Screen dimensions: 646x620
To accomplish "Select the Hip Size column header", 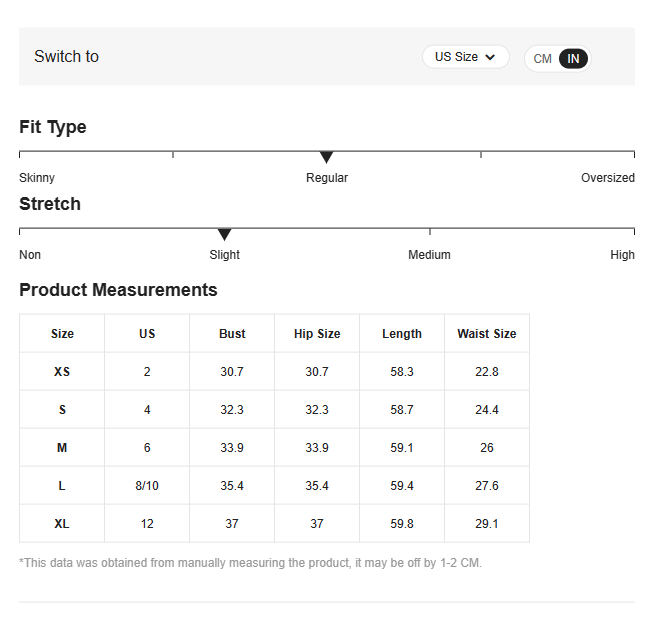I will pyautogui.click(x=317, y=333).
